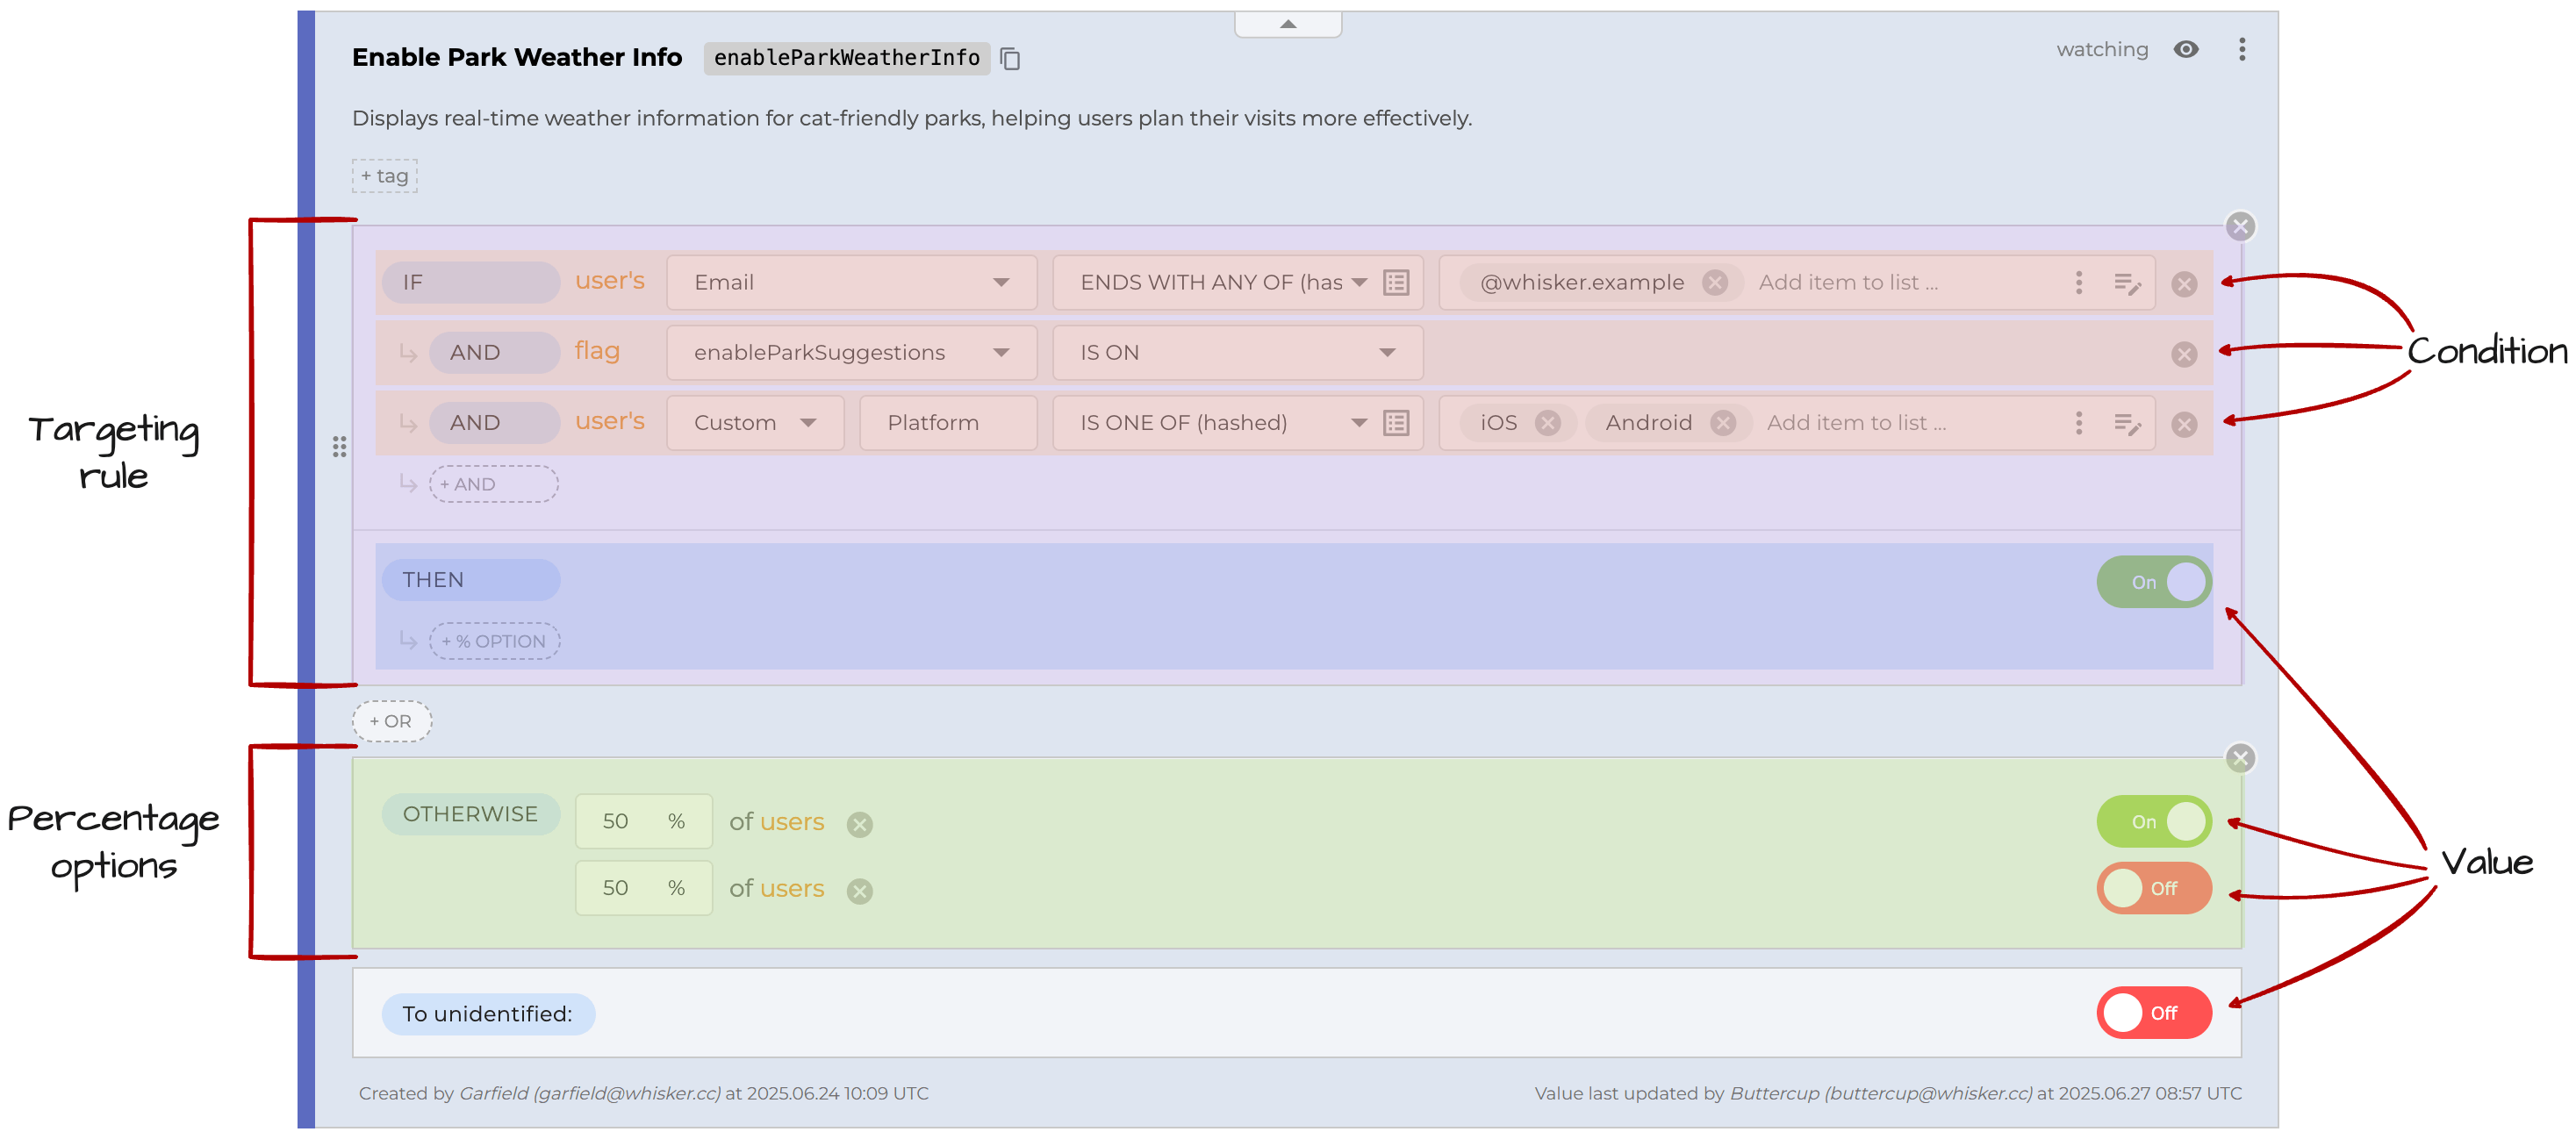Edit the first 50 percent input field
2576x1139 pixels.
(x=643, y=820)
